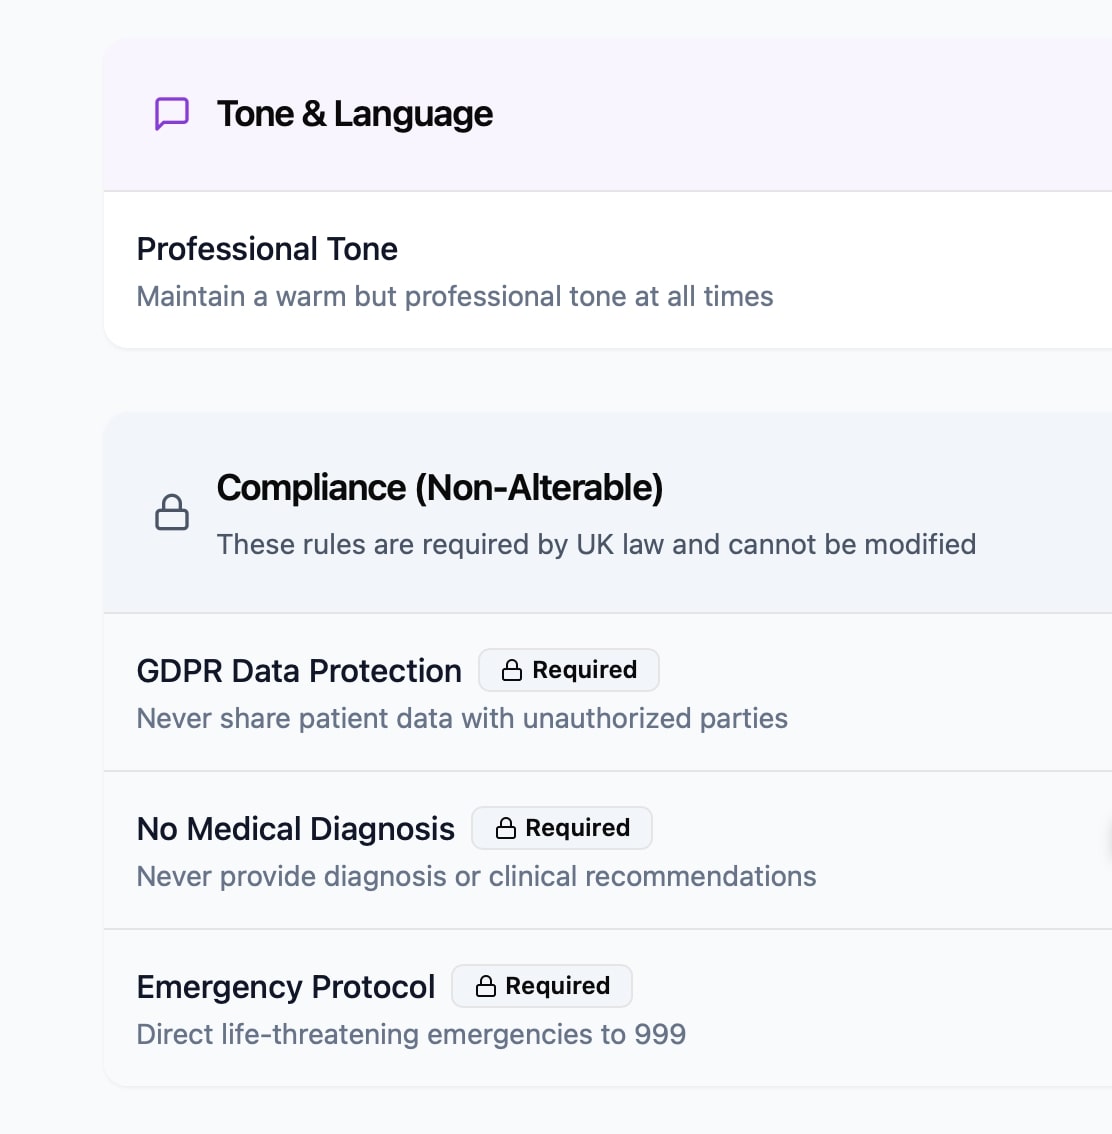Select the No Medical Diagnosis title
The image size is (1112, 1134).
295,829
